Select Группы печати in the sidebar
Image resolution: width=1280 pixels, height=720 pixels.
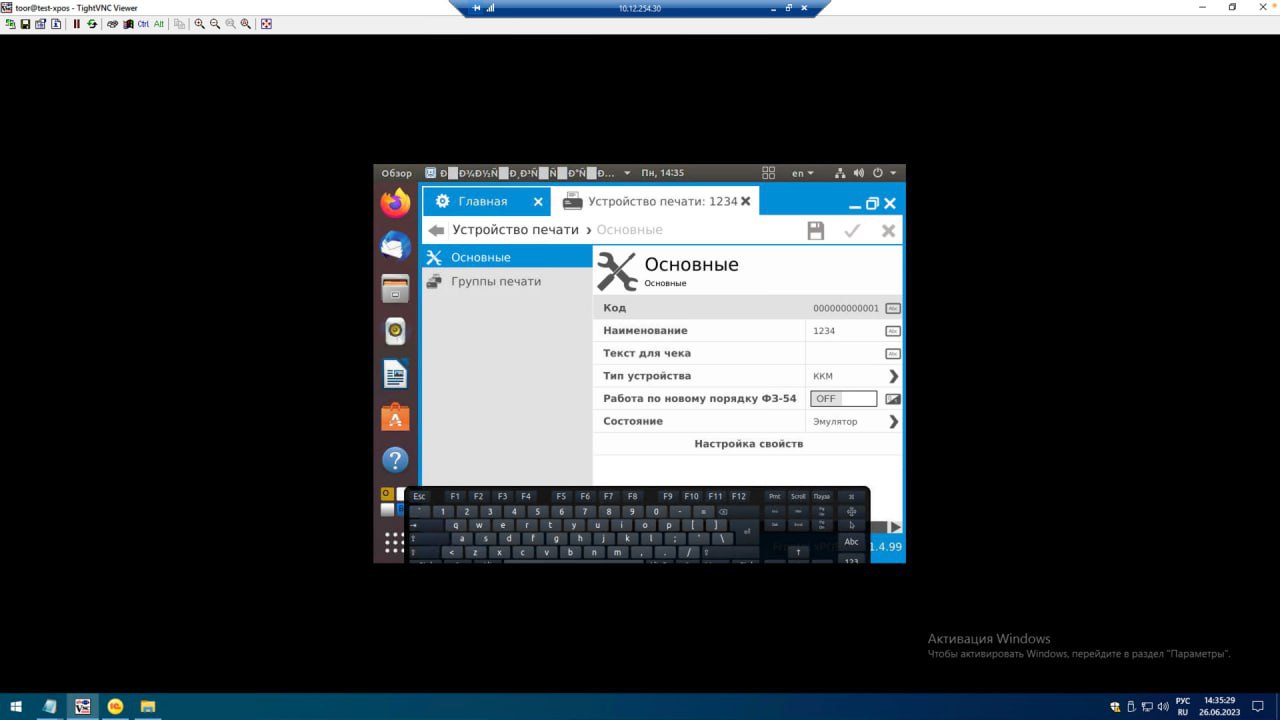[495, 282]
